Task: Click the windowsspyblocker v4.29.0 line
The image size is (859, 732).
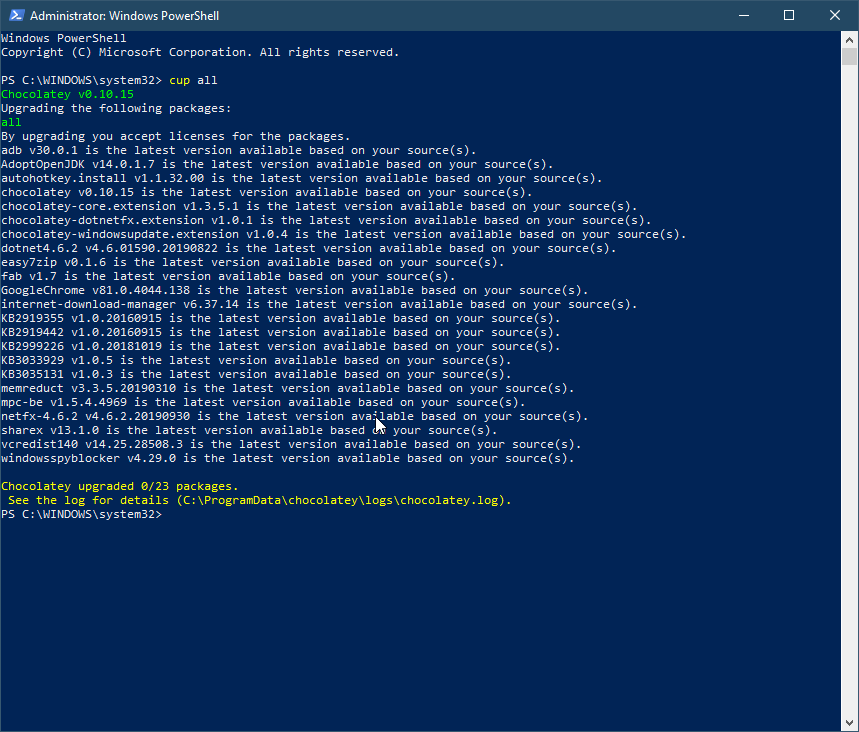Action: [288, 458]
